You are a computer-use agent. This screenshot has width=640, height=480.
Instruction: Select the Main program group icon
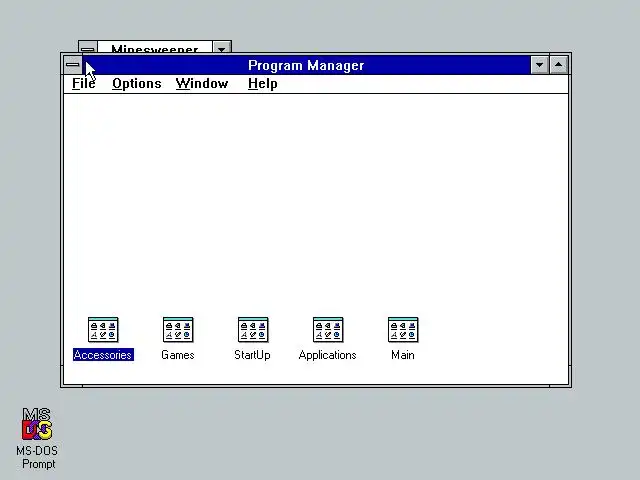[403, 330]
